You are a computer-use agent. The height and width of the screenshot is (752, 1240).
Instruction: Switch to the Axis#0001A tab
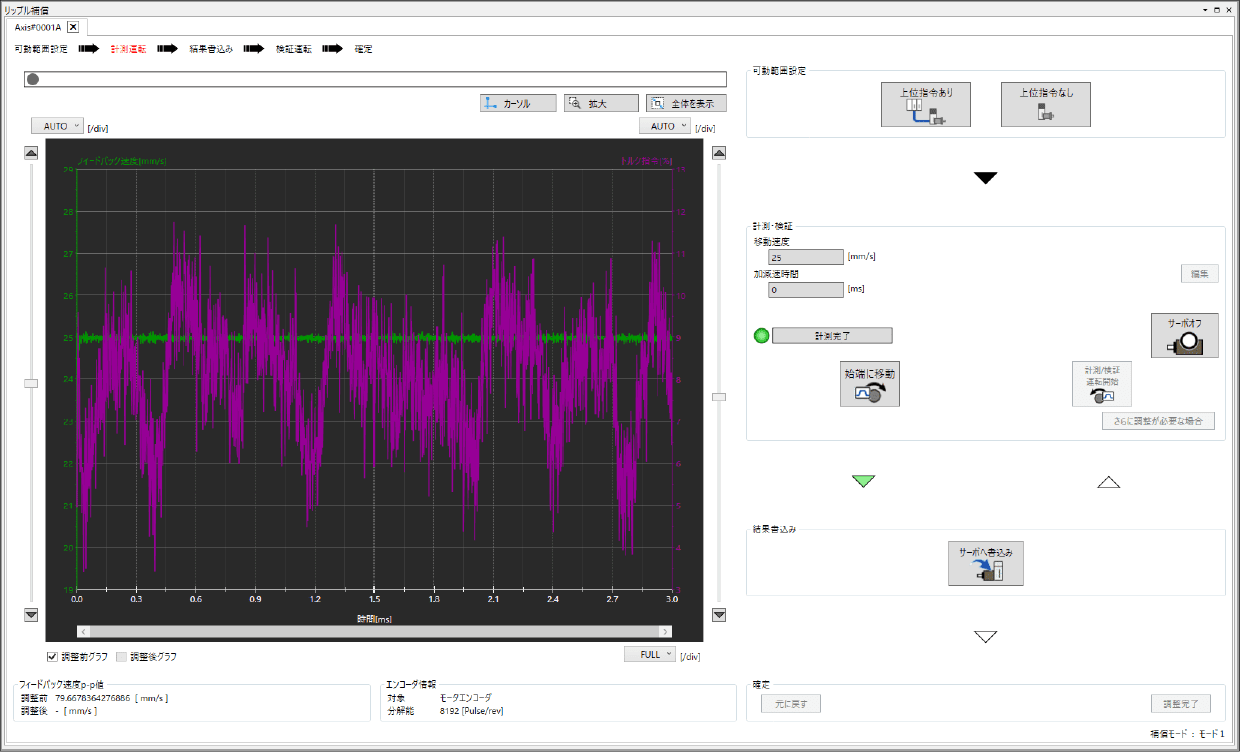coord(38,27)
